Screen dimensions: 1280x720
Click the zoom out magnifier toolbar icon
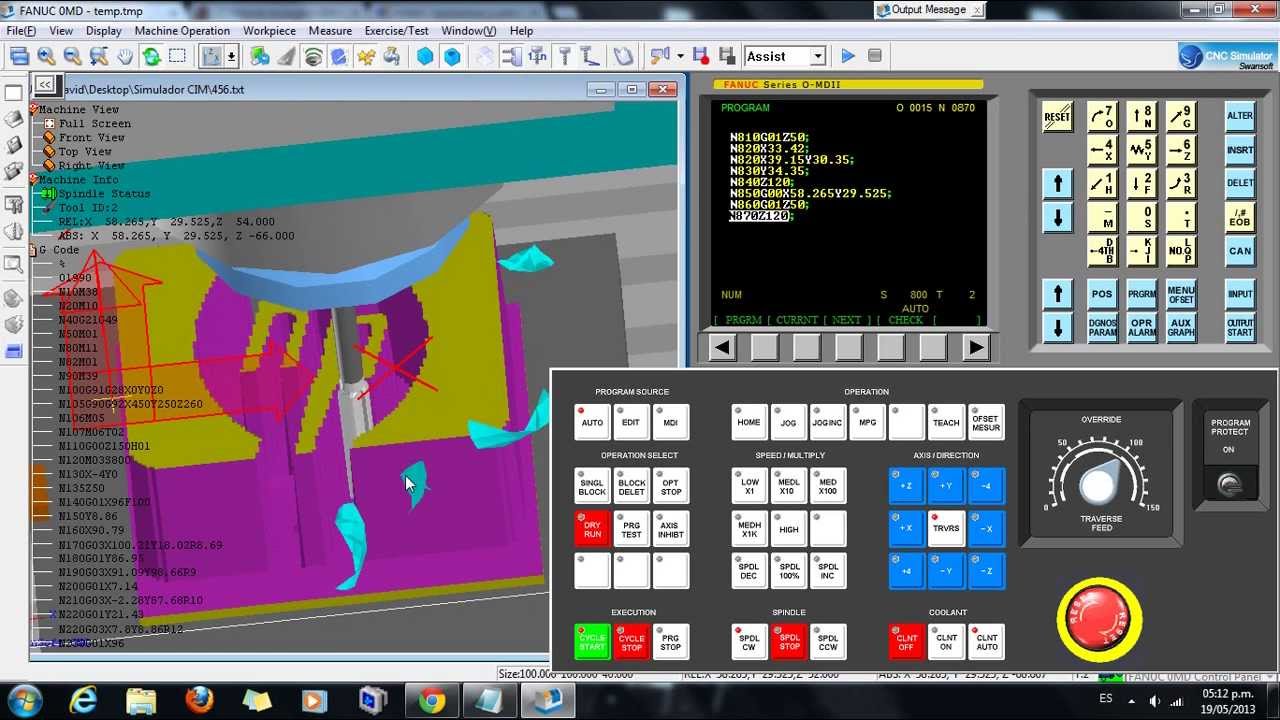pyautogui.click(x=72, y=57)
